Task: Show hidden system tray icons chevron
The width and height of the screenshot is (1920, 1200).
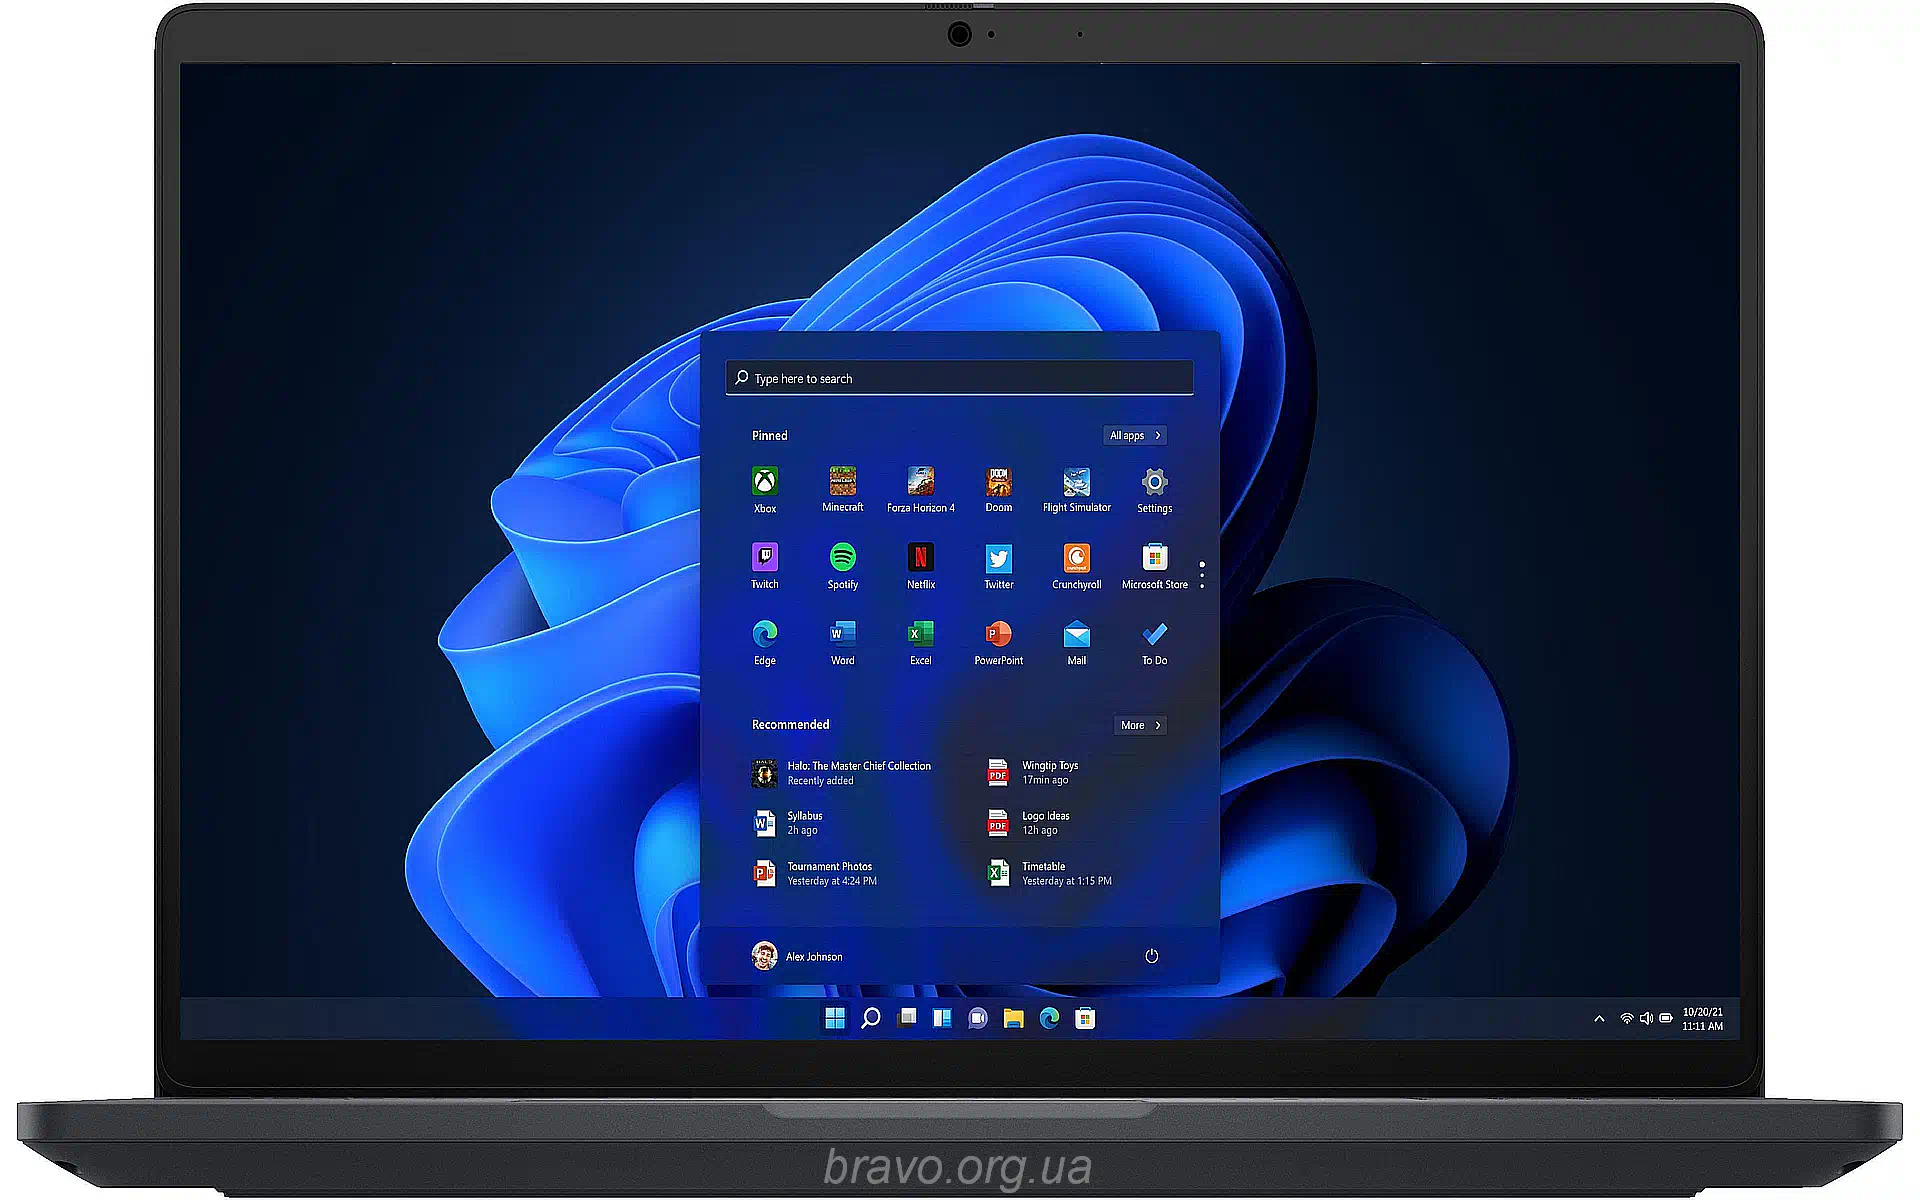Action: point(1599,1019)
